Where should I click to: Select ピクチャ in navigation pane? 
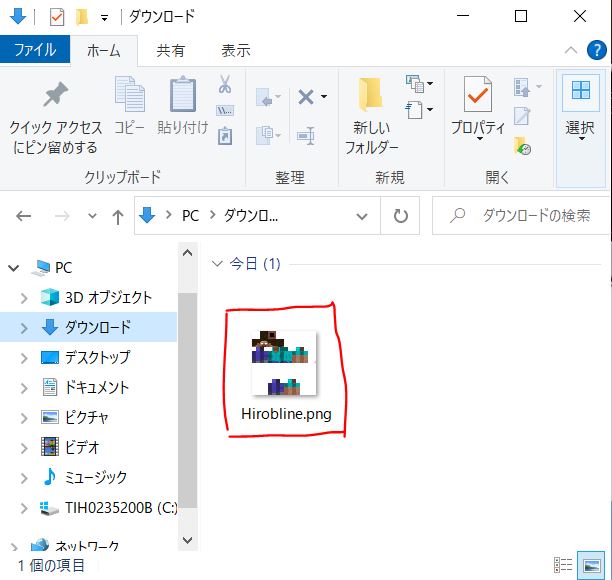tap(88, 418)
